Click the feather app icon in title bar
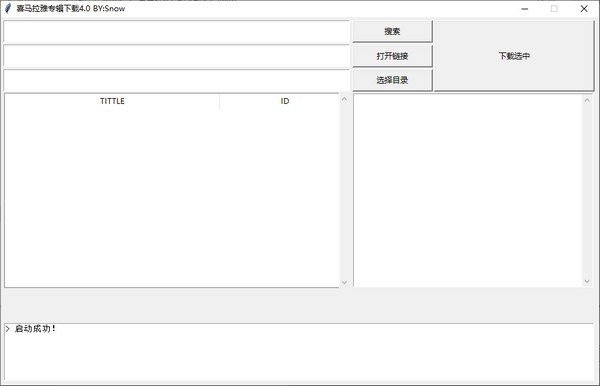Image resolution: width=600 pixels, height=386 pixels. [x=8, y=8]
